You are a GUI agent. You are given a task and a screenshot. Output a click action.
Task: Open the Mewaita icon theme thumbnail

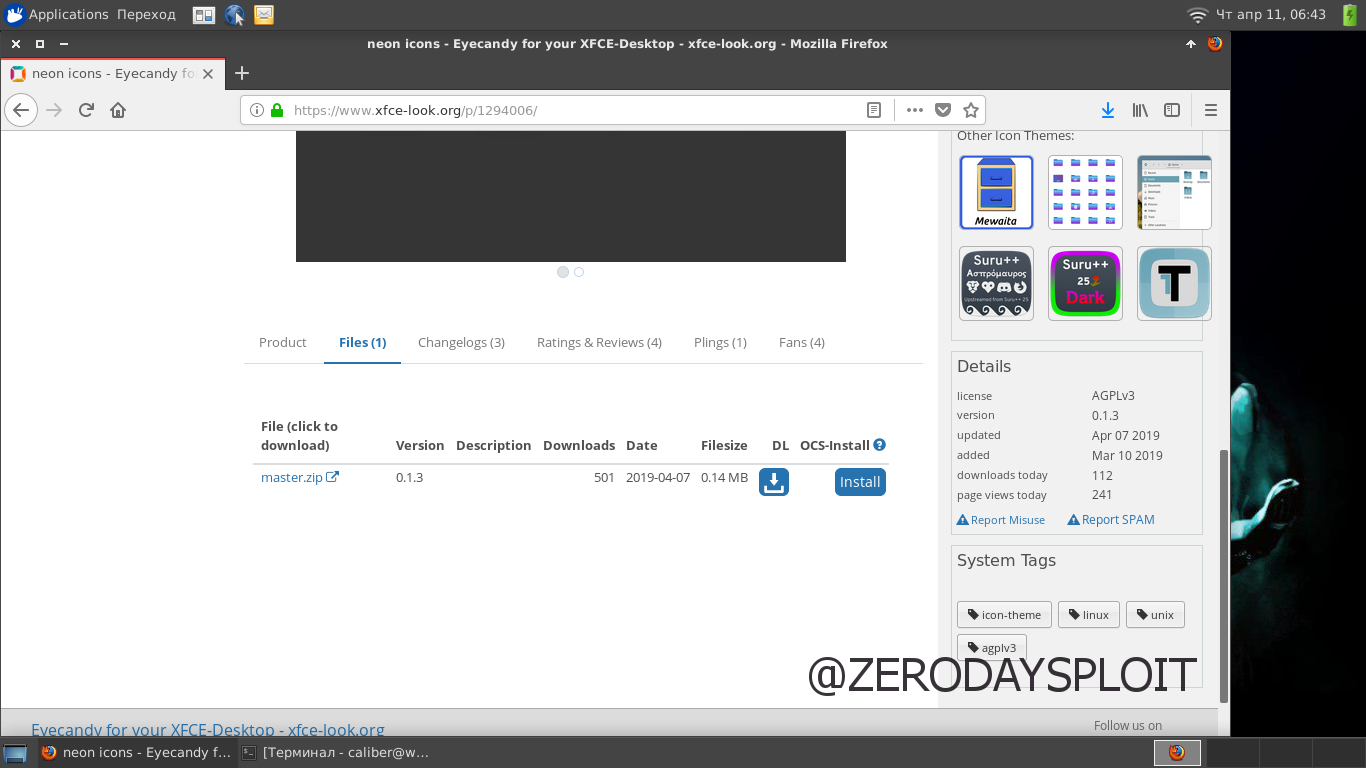[x=996, y=192]
